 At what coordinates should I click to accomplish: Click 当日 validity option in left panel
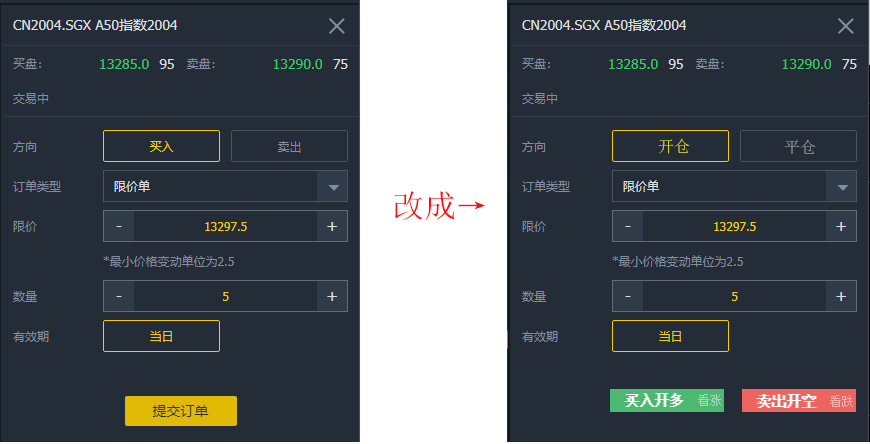click(x=161, y=336)
